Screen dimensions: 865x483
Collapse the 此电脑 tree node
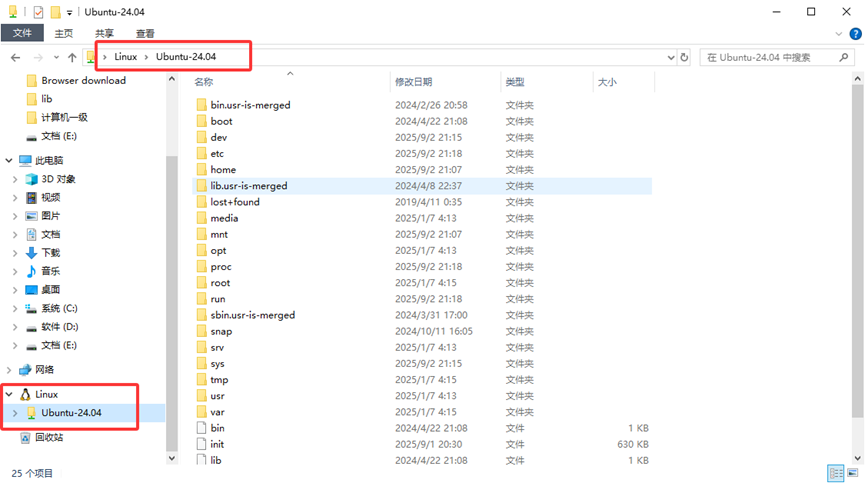tap(9, 160)
